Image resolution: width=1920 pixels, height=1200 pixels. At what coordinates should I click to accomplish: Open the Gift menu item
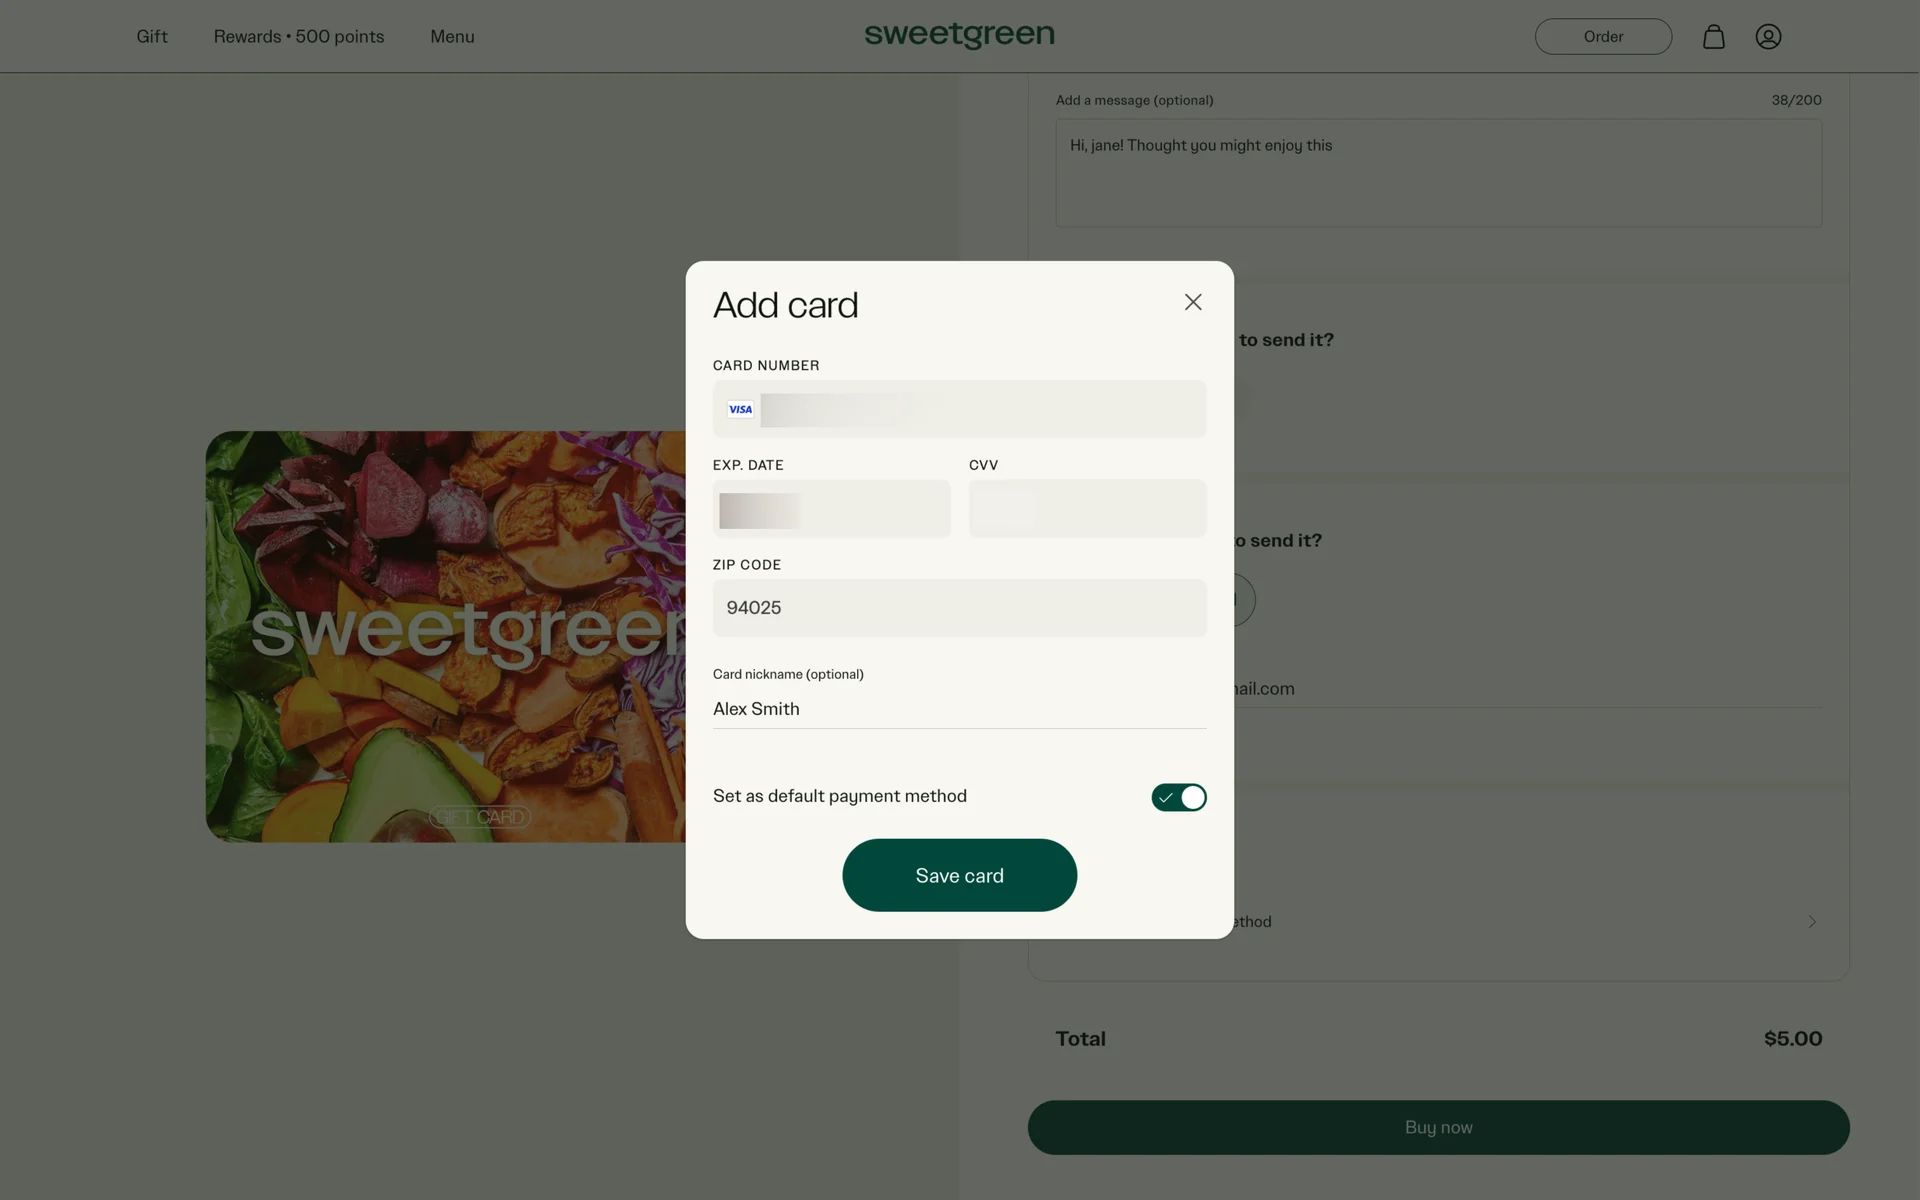coord(152,37)
